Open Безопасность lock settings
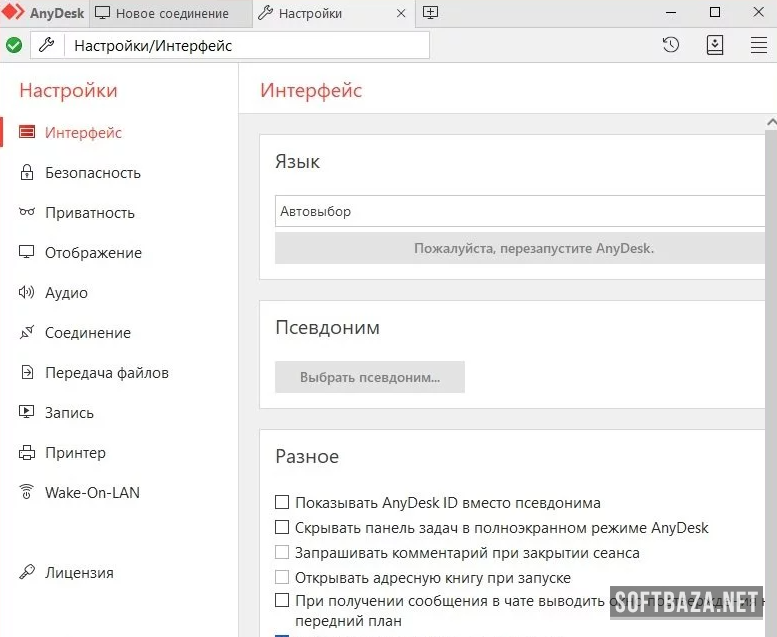The width and height of the screenshot is (777, 637). click(92, 173)
